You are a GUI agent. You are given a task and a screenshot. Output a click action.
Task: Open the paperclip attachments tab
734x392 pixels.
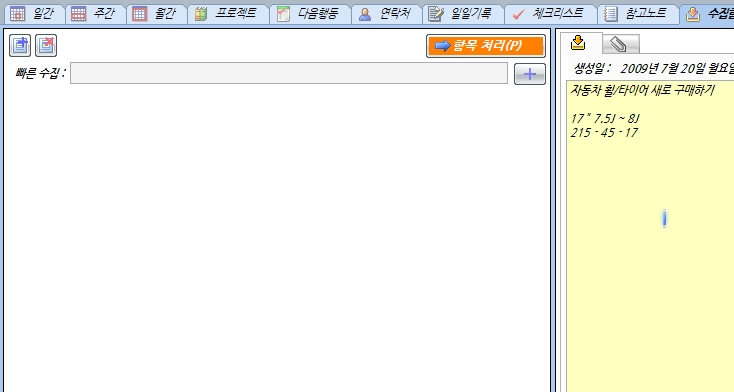620,44
